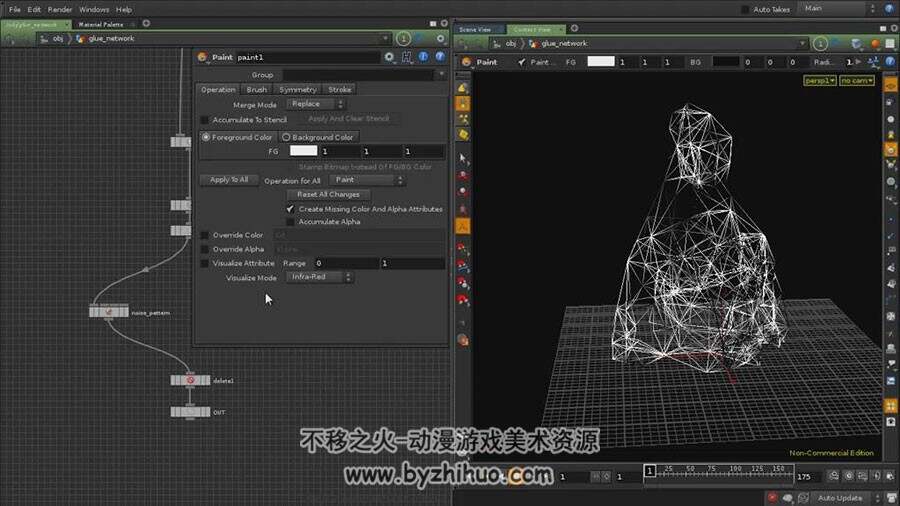900x506 pixels.
Task: Expand the viewport path dropdown
Action: click(x=802, y=44)
